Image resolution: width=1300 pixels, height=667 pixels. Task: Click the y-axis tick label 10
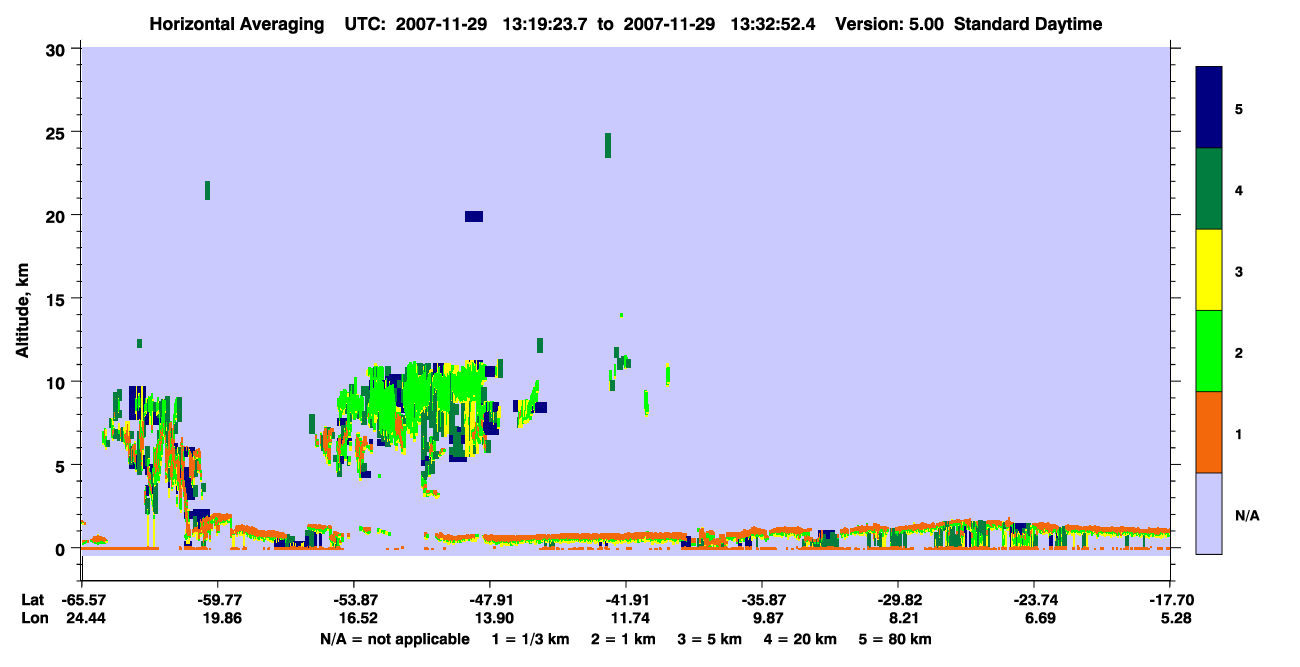[58, 382]
